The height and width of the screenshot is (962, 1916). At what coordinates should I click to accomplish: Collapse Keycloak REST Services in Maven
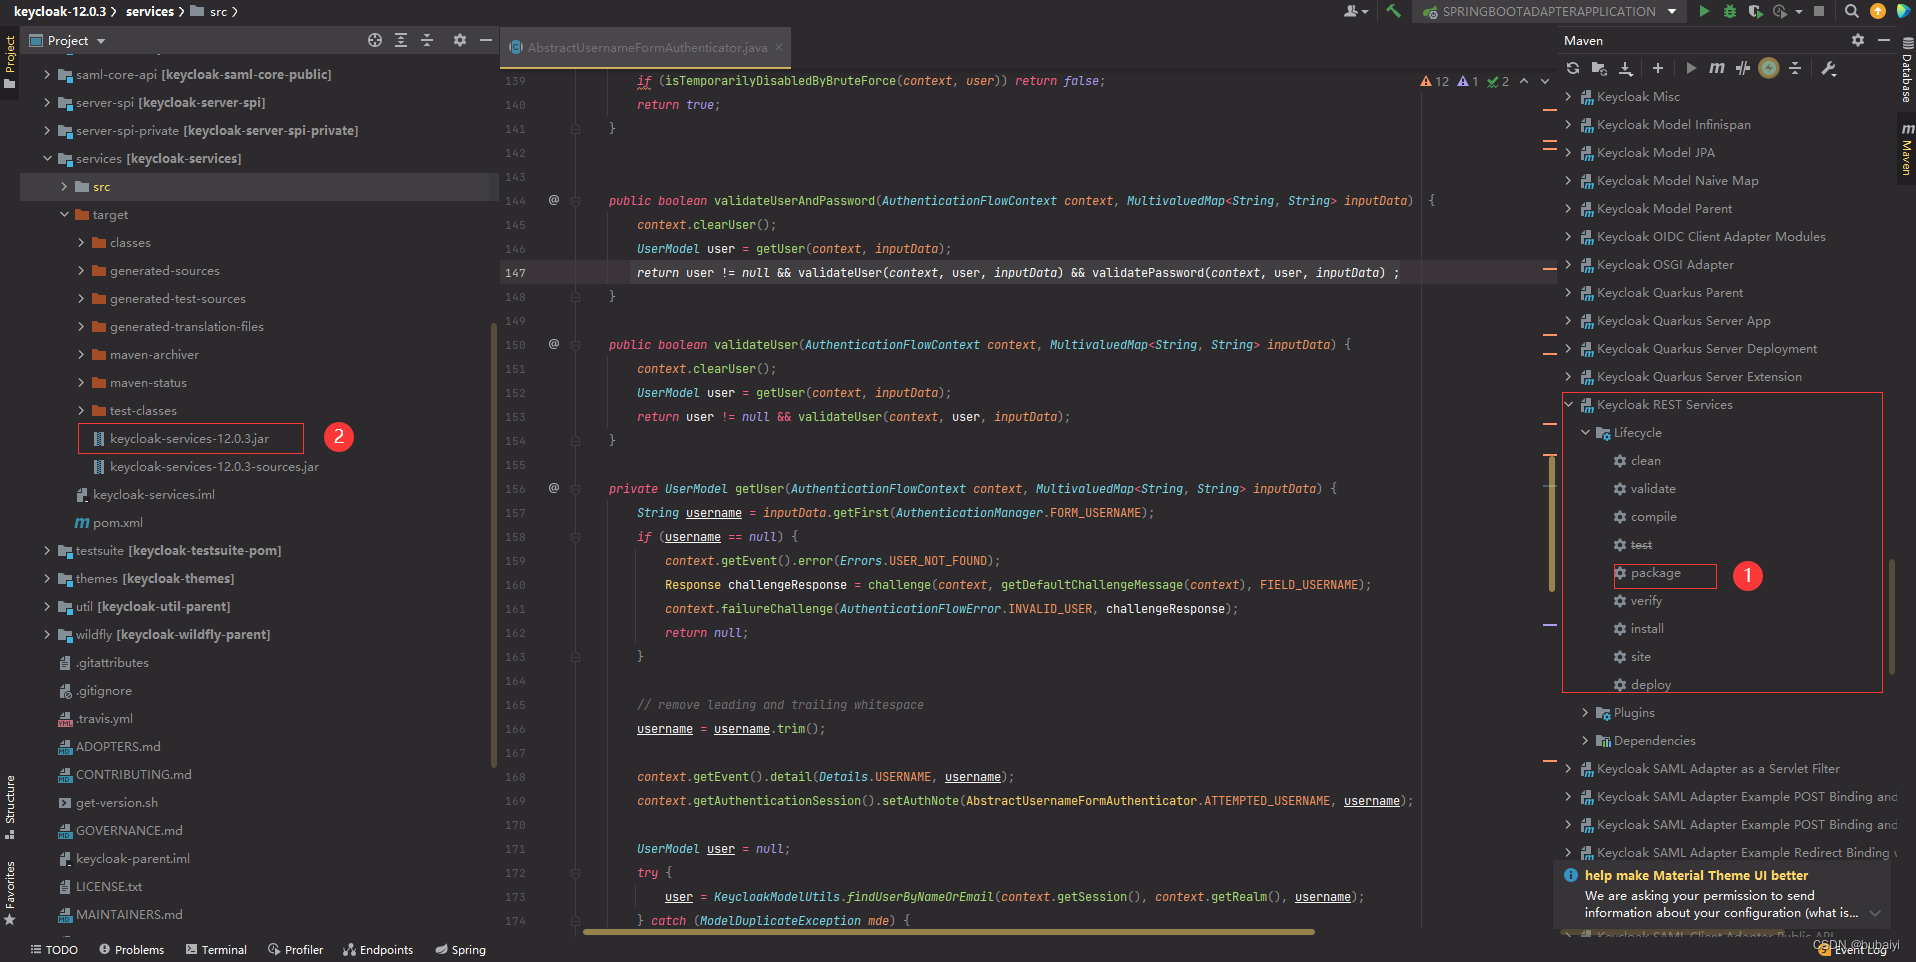1569,404
